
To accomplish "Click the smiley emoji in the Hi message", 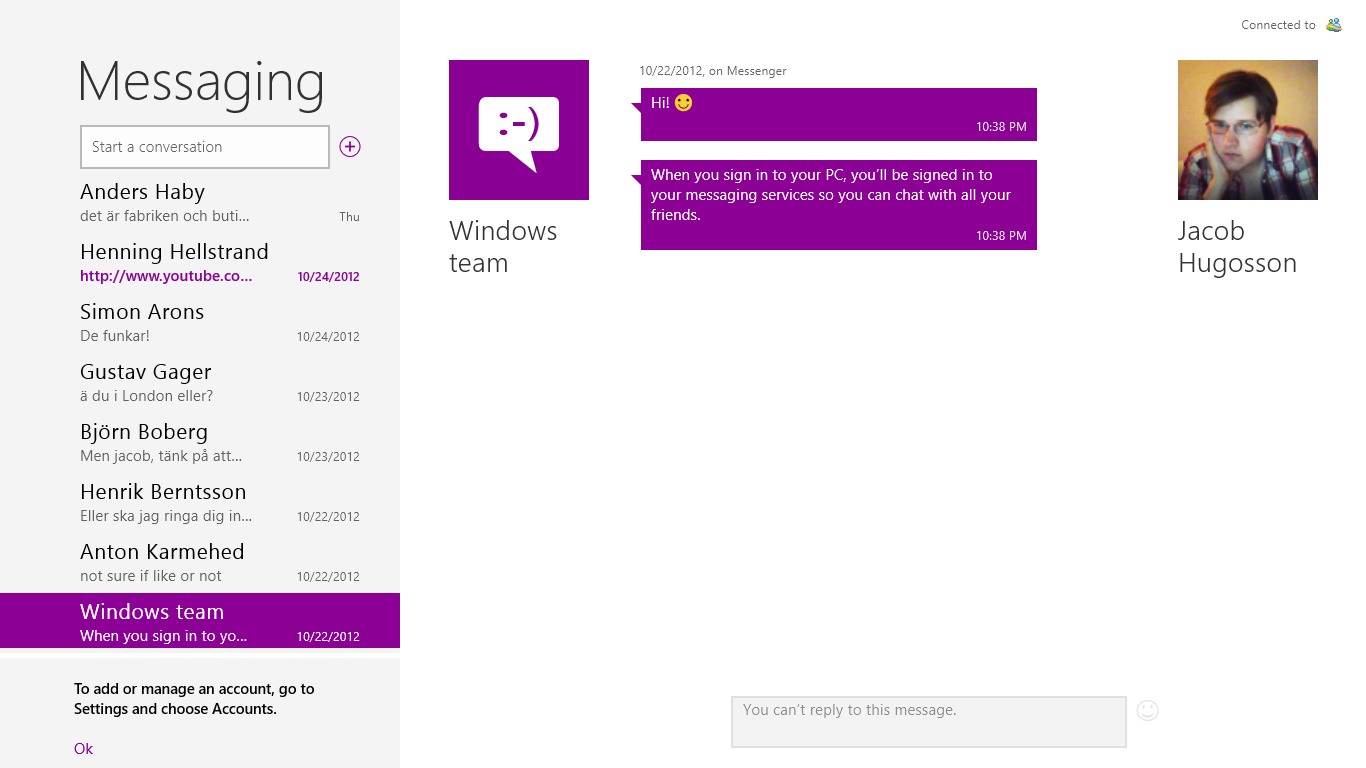I will click(683, 101).
